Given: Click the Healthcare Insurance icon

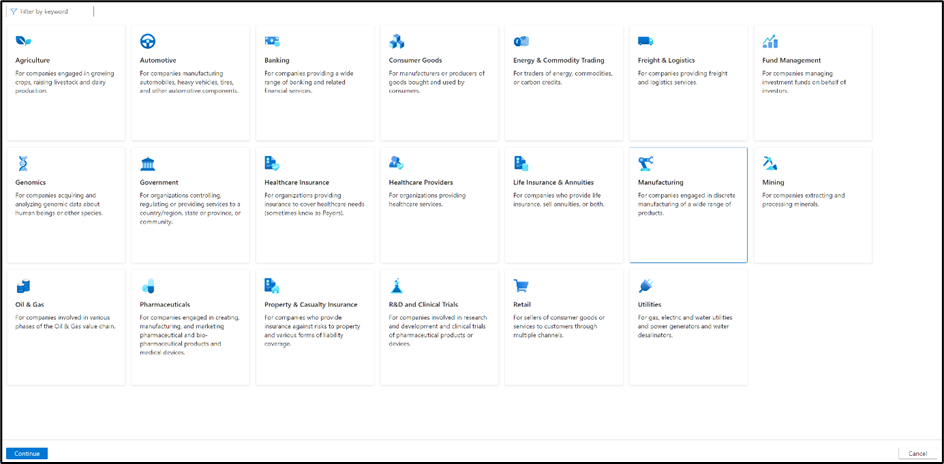Looking at the screenshot, I should pos(272,163).
